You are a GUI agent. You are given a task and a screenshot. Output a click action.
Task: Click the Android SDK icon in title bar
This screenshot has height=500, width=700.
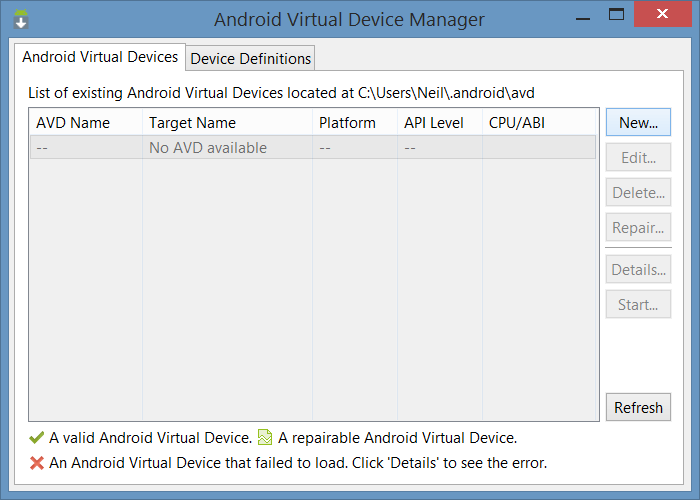[21, 19]
